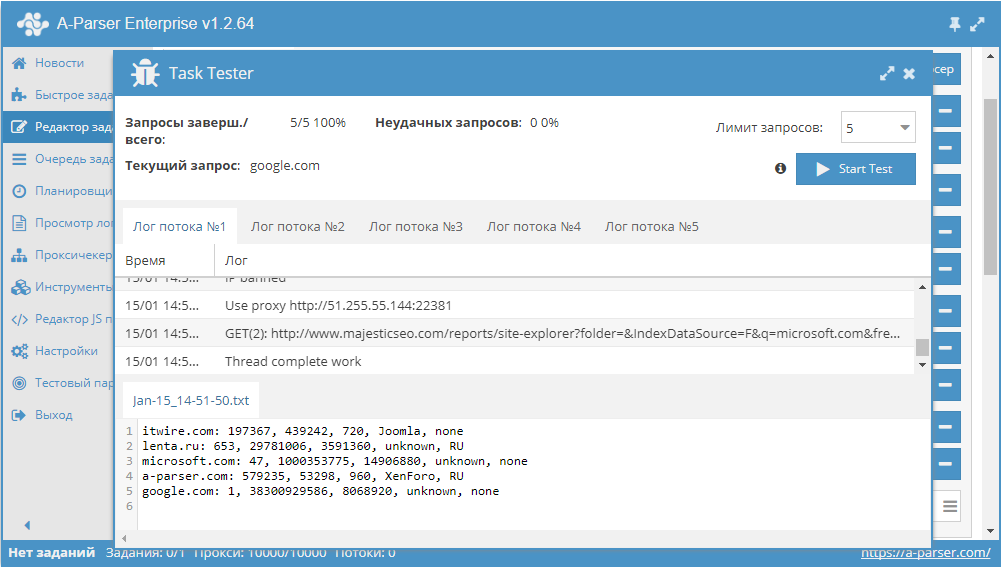Image resolution: width=1001 pixels, height=567 pixels.
Task: Click the Очередь заданий list icon
Action: (19, 158)
